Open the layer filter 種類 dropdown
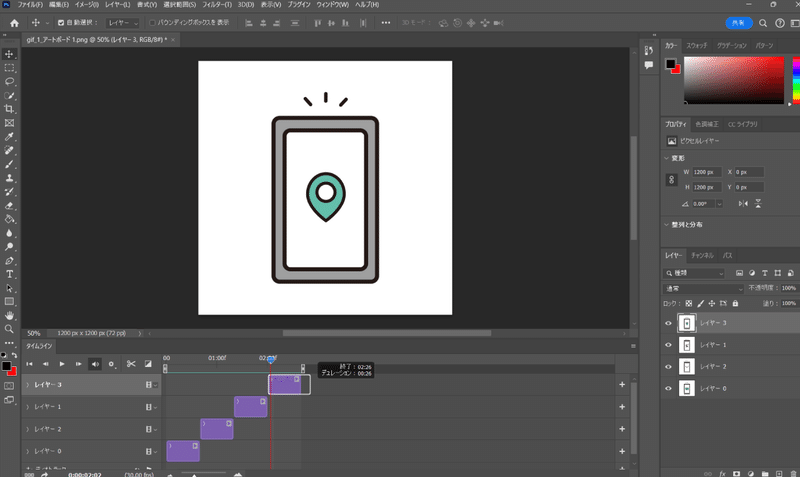The height and width of the screenshot is (477, 800). pos(694,273)
